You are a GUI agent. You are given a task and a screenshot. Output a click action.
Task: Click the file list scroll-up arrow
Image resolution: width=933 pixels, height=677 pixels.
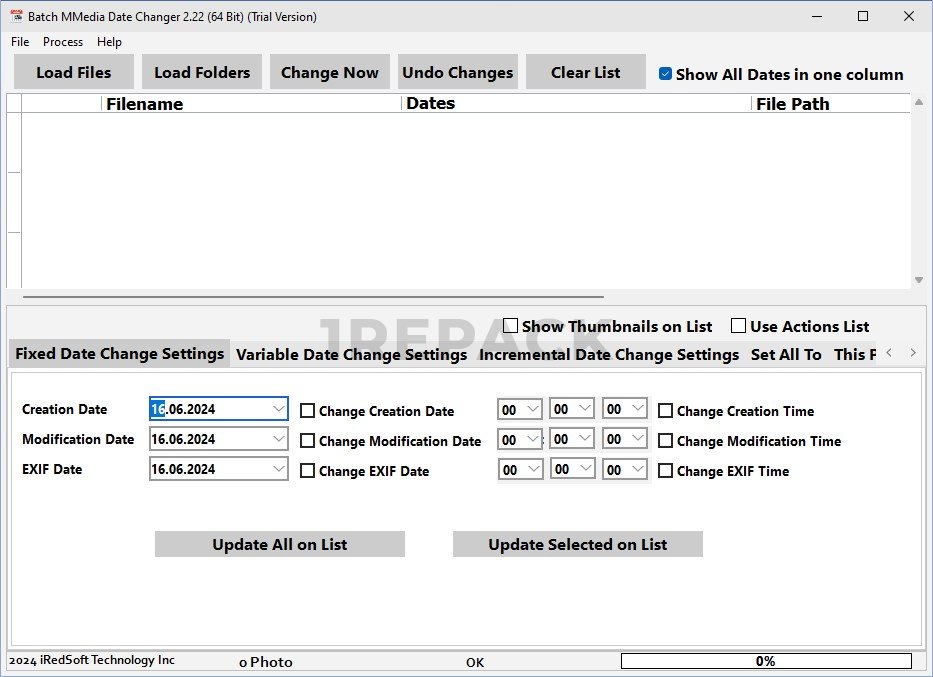click(x=918, y=101)
